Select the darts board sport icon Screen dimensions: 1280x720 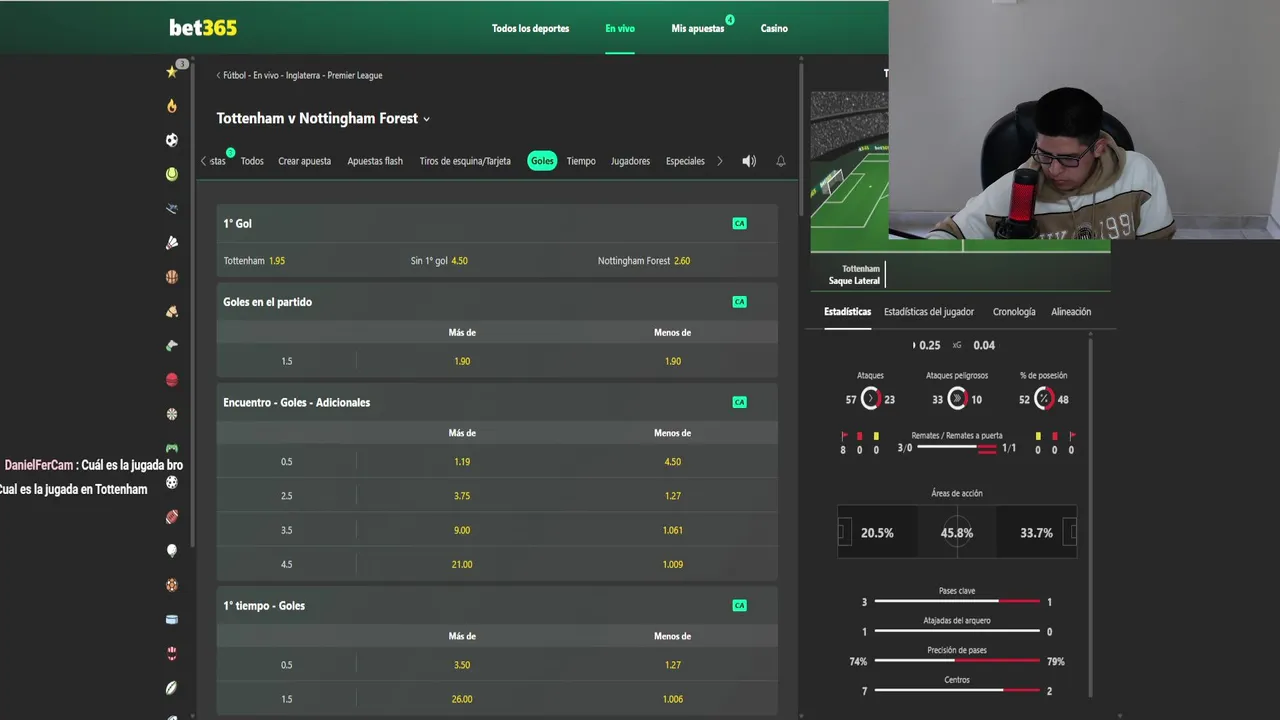172,414
